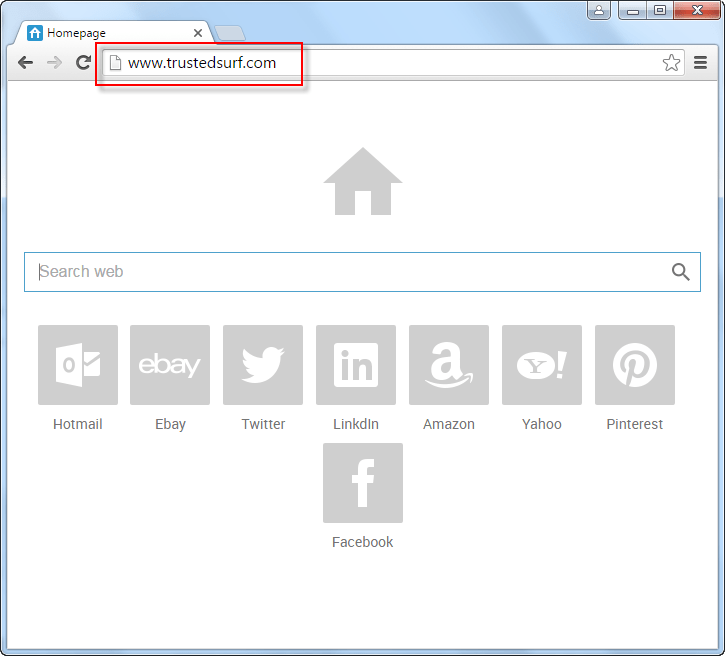Screen dimensions: 725x656
Task: Close the Homepage tab
Action: [198, 33]
